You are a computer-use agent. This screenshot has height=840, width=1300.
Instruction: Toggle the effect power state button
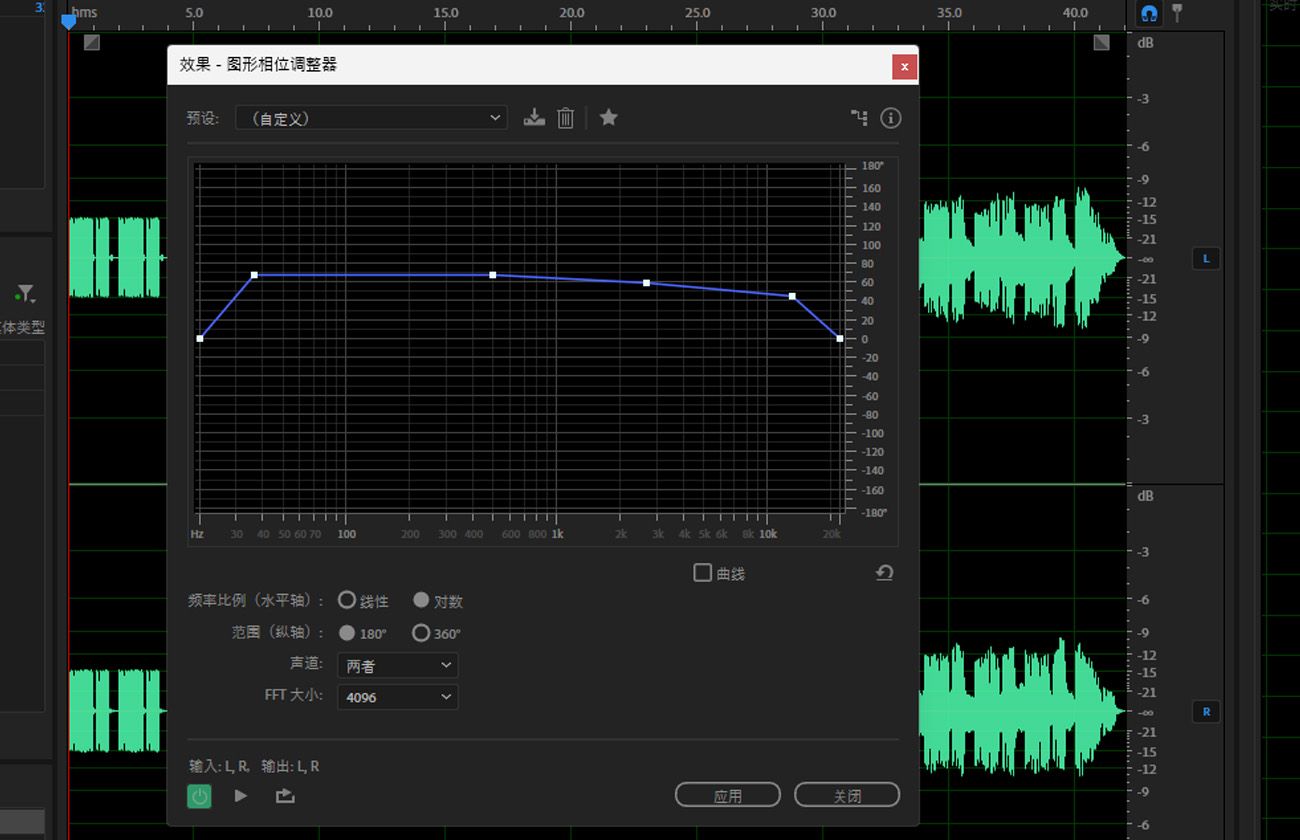coord(199,796)
